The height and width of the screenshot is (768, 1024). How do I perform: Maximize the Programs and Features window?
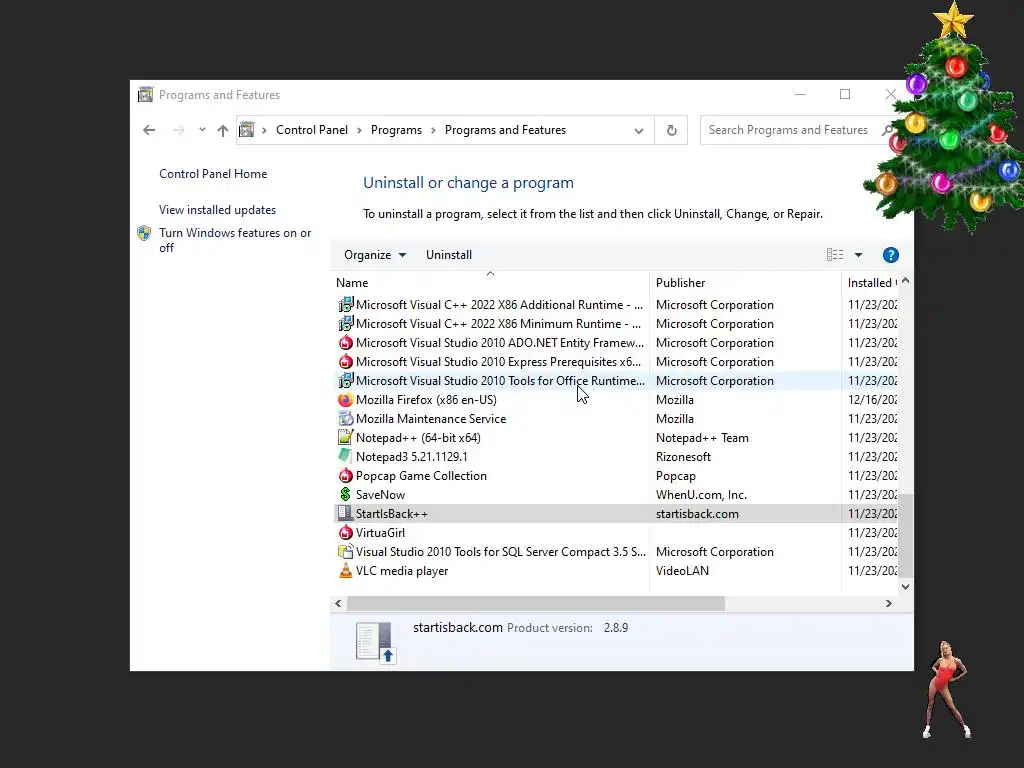(x=844, y=94)
